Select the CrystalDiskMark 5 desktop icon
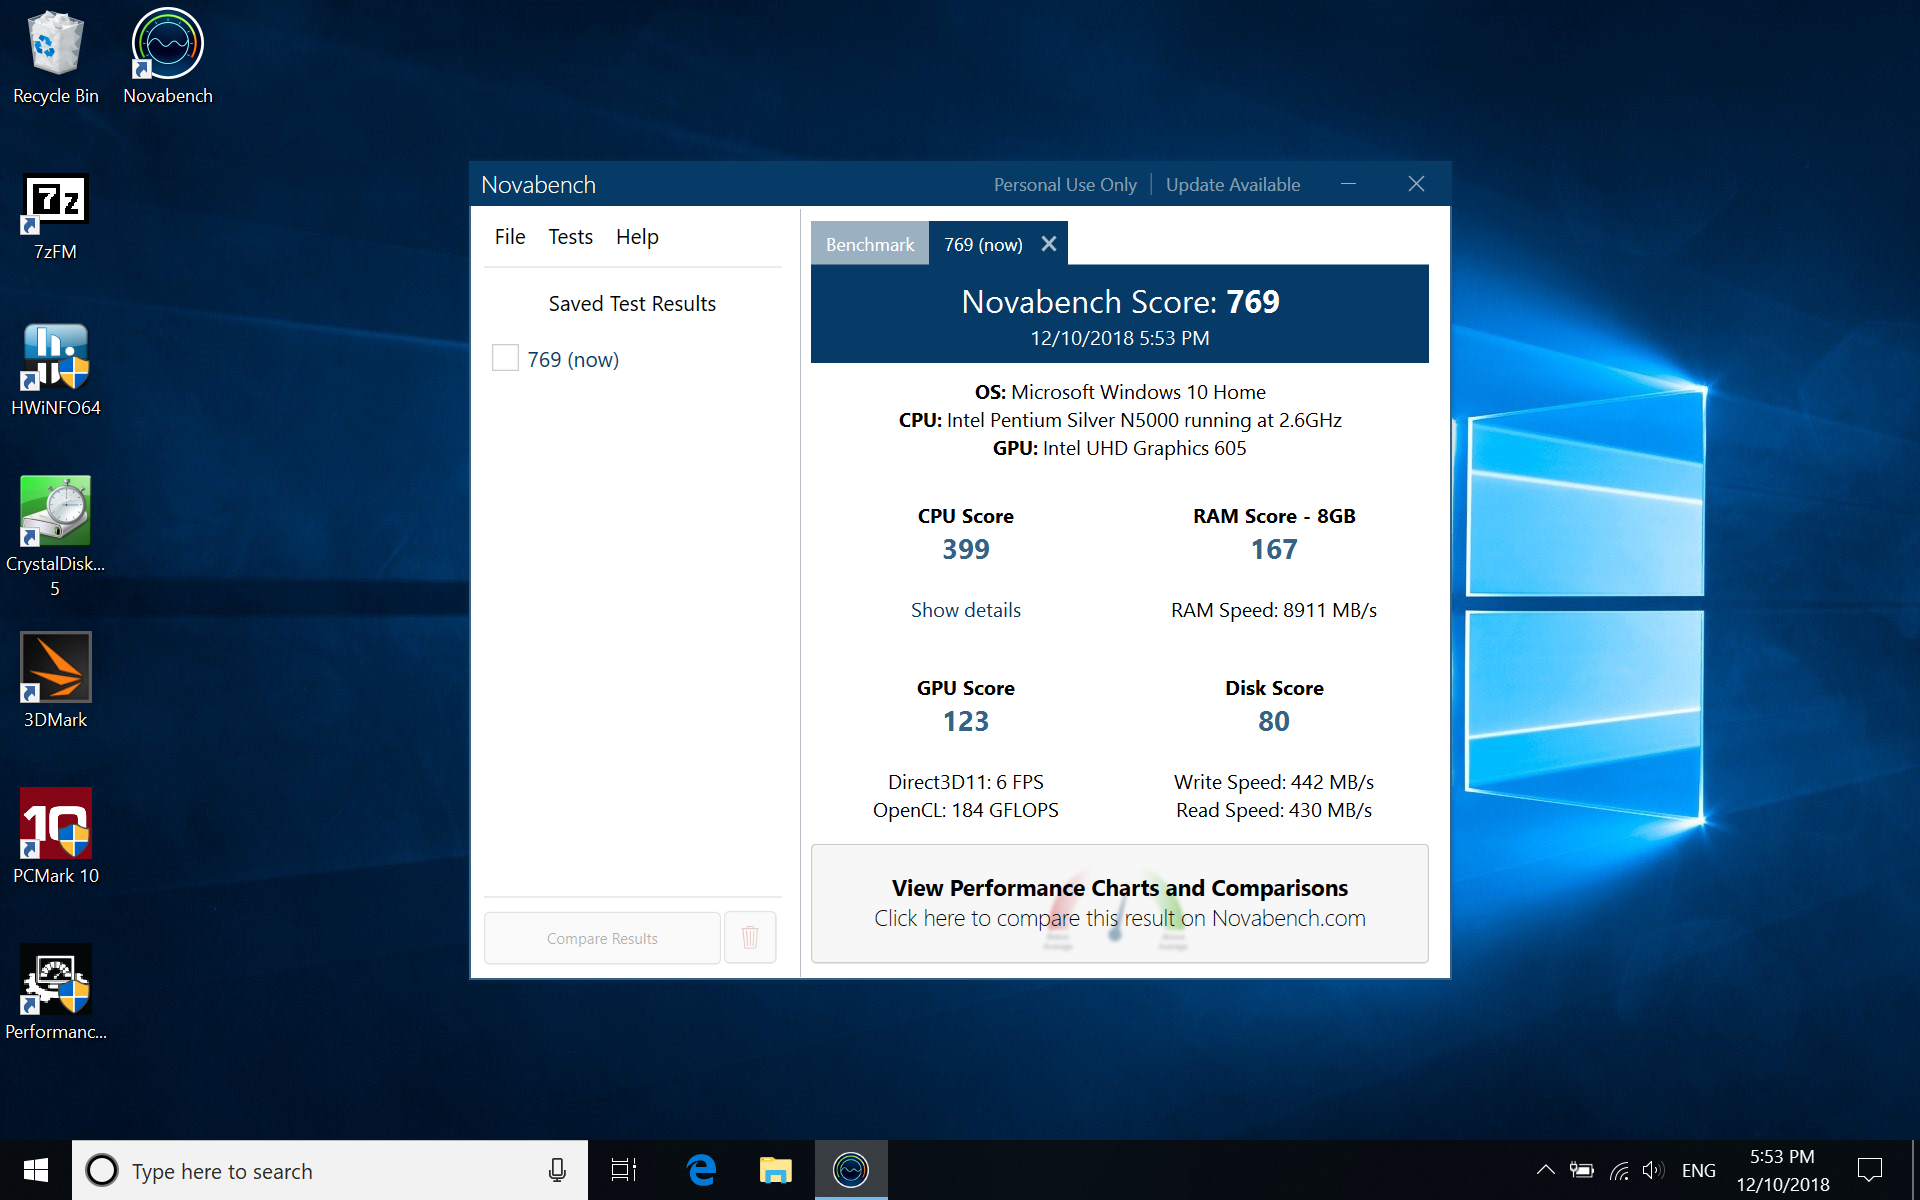This screenshot has width=1920, height=1200. pyautogui.click(x=56, y=538)
